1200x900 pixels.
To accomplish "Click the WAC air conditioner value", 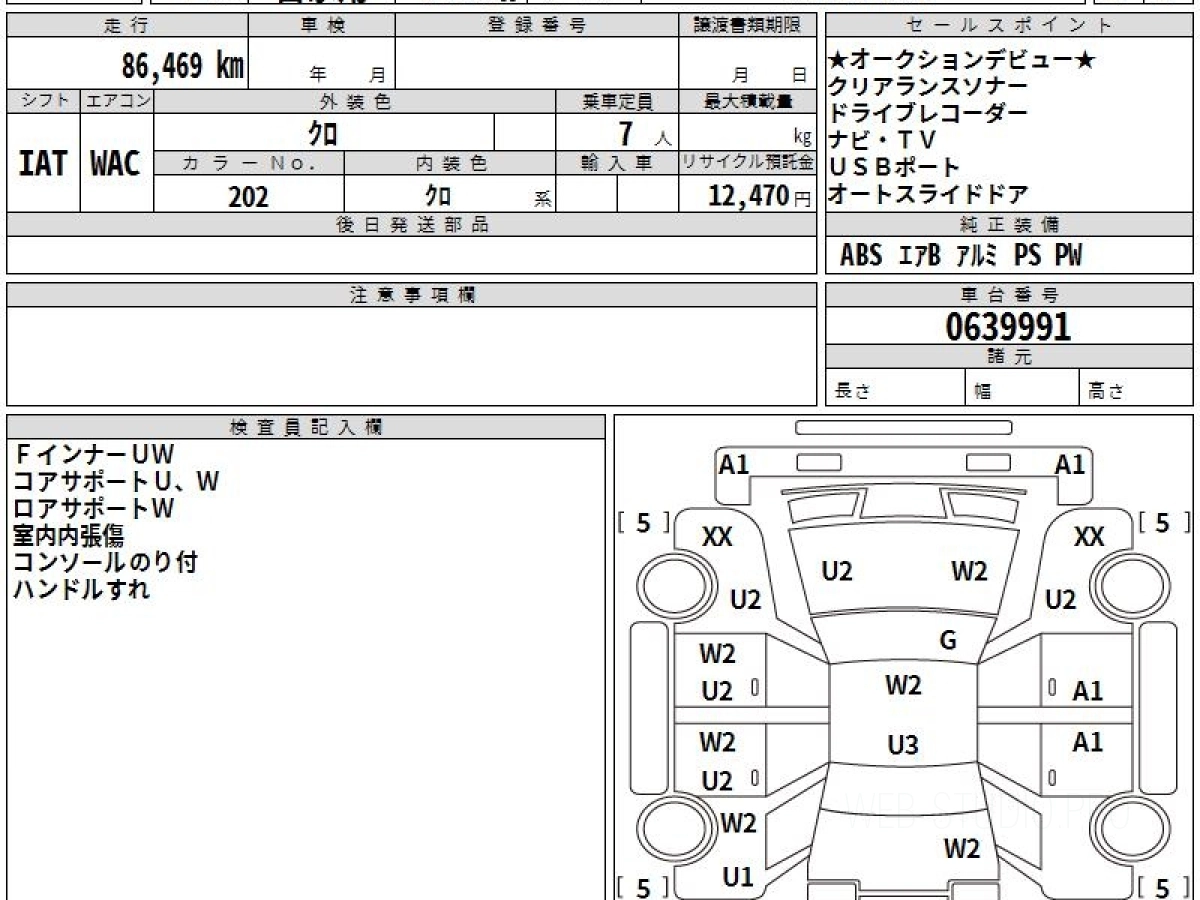I will click(x=116, y=164).
